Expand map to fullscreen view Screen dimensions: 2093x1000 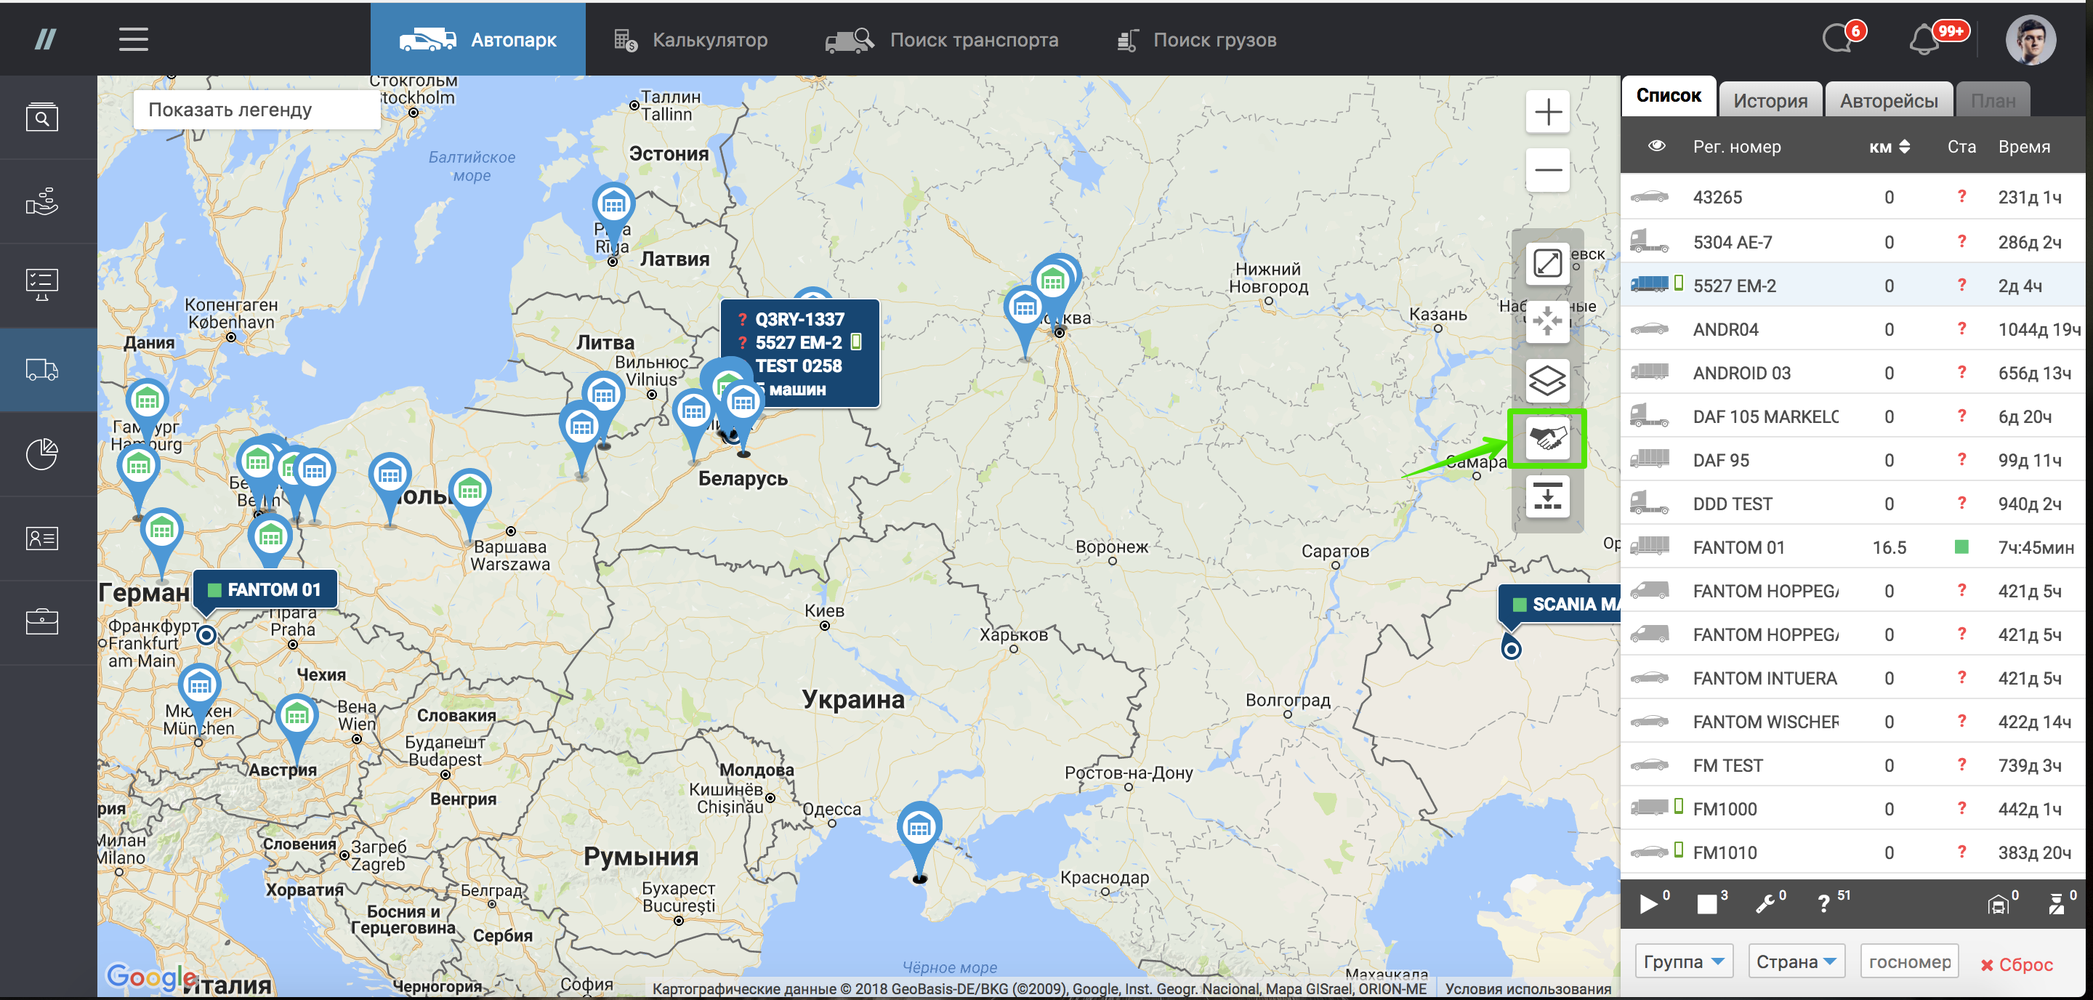point(1547,264)
